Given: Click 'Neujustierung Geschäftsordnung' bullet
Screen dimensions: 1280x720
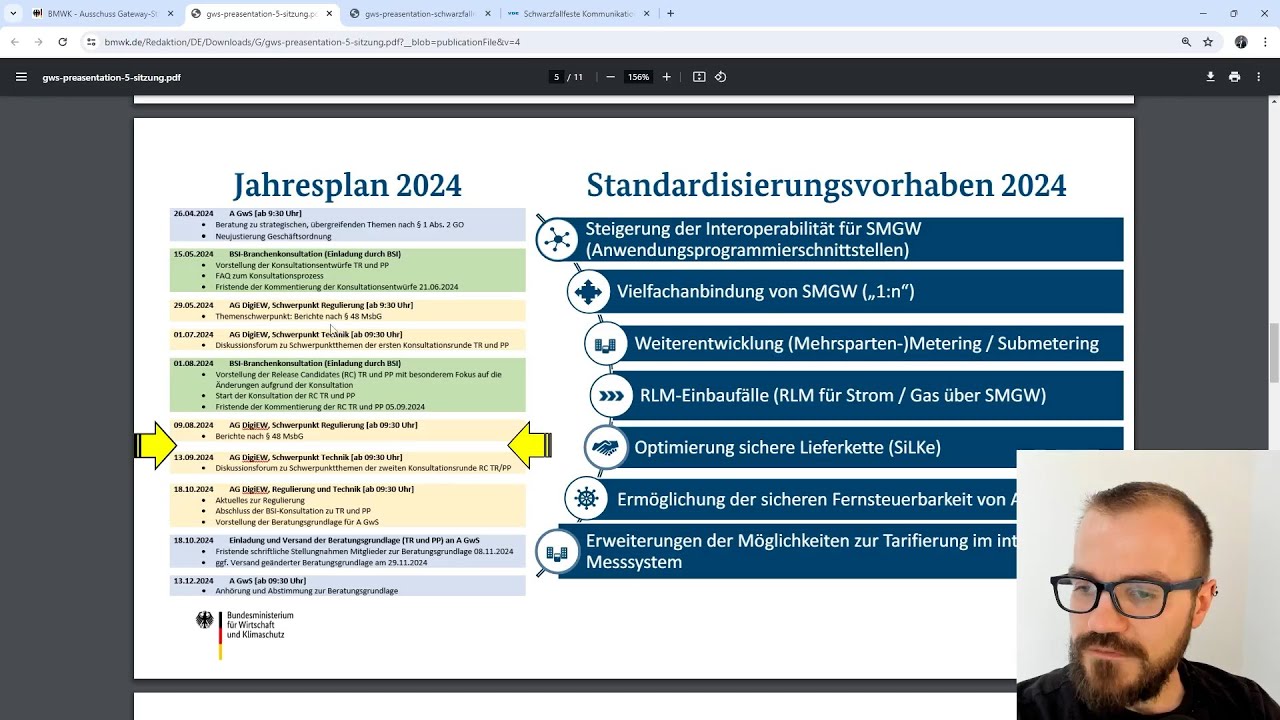Looking at the screenshot, I should coord(273,236).
